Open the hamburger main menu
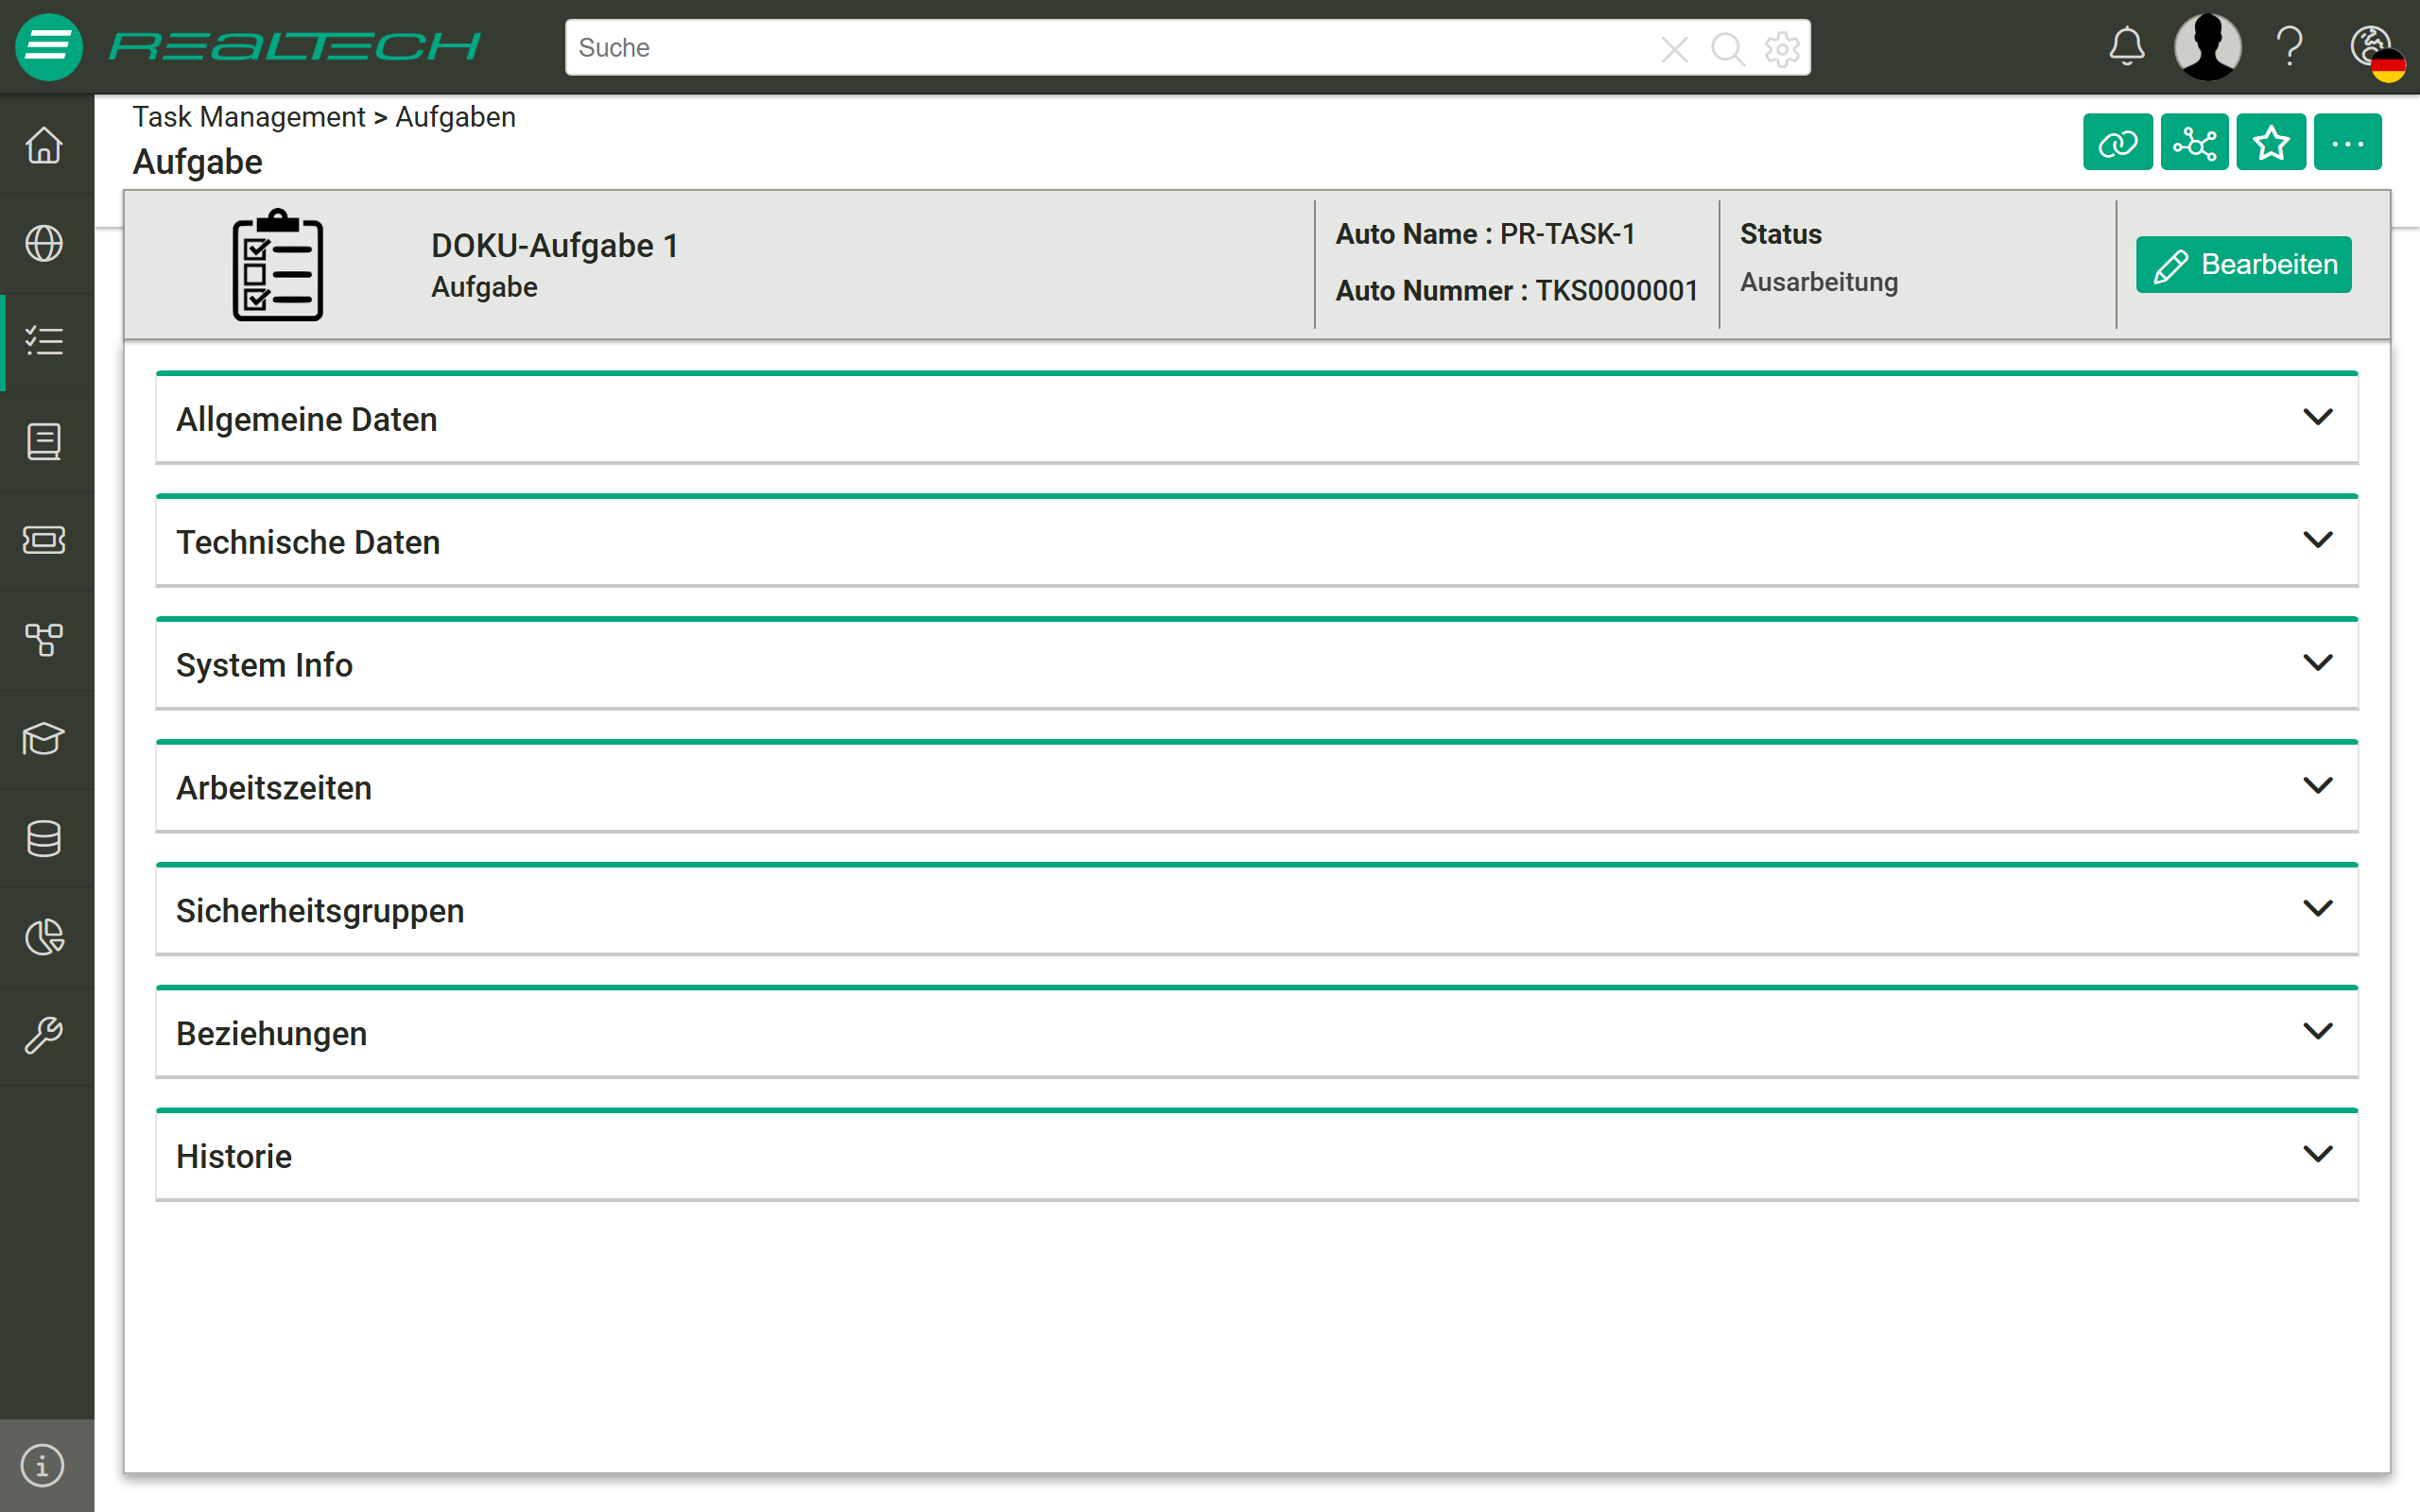The width and height of the screenshot is (2420, 1512). [x=48, y=47]
